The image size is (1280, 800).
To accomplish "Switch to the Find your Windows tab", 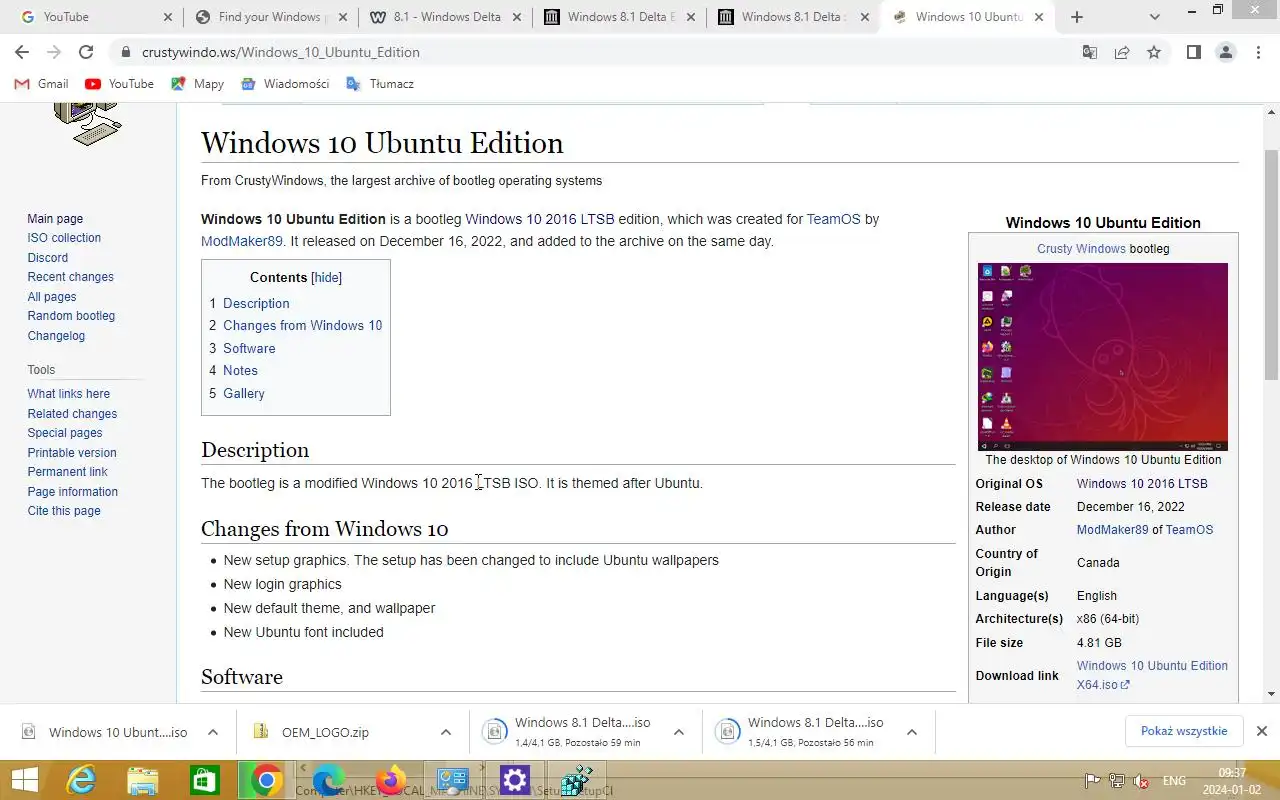I will click(x=269, y=17).
